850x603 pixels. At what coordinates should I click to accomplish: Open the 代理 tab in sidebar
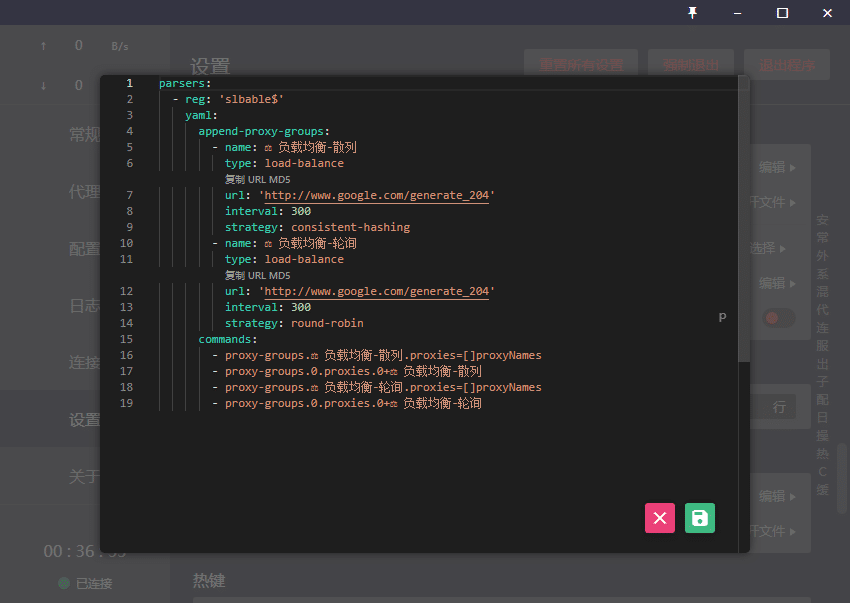84,192
